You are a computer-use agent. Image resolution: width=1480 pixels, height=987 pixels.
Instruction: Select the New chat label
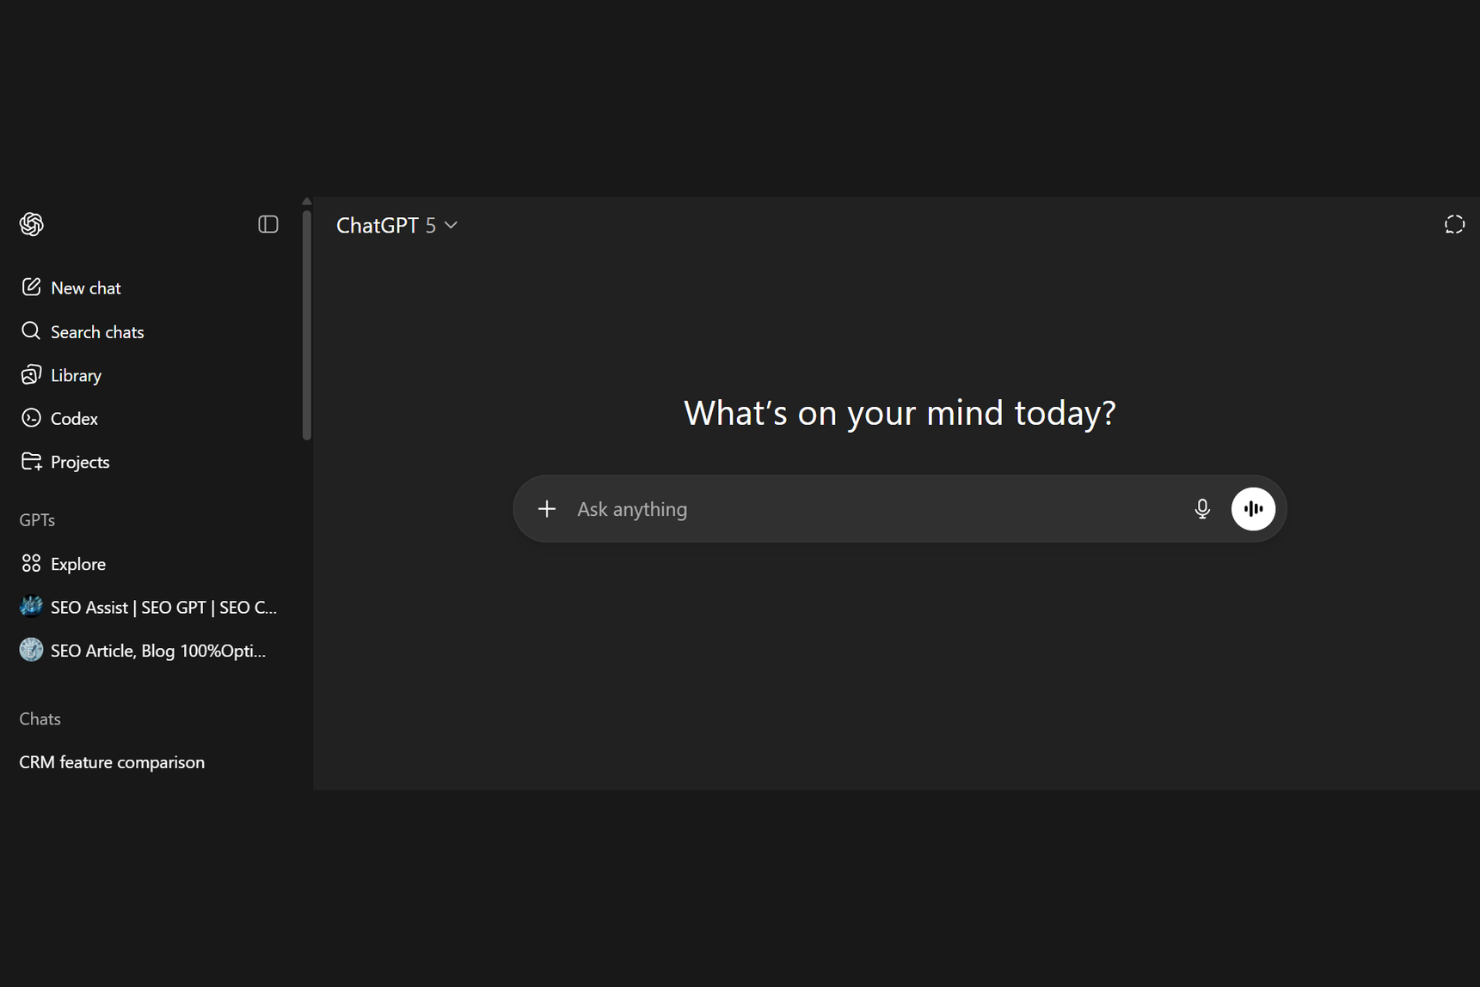coord(86,288)
